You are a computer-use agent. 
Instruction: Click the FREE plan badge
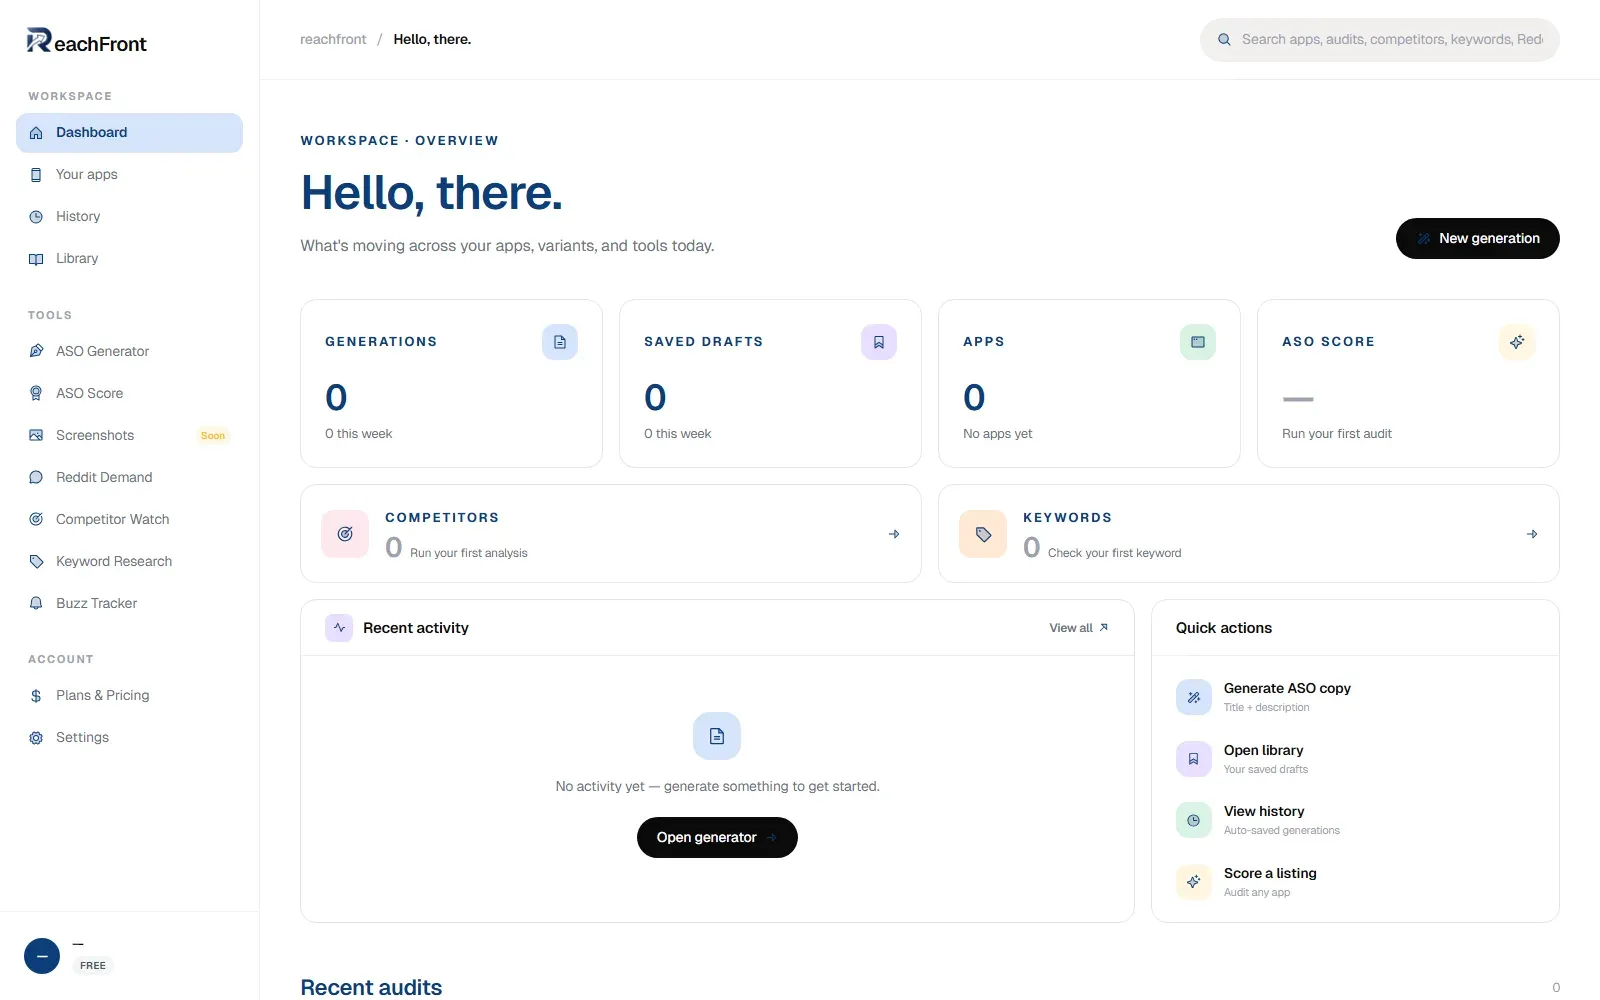93,965
